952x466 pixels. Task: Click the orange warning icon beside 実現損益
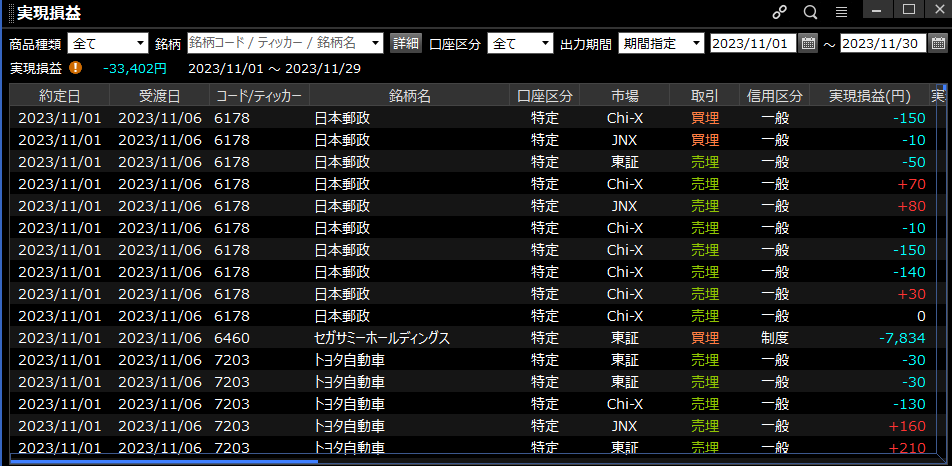[x=75, y=68]
